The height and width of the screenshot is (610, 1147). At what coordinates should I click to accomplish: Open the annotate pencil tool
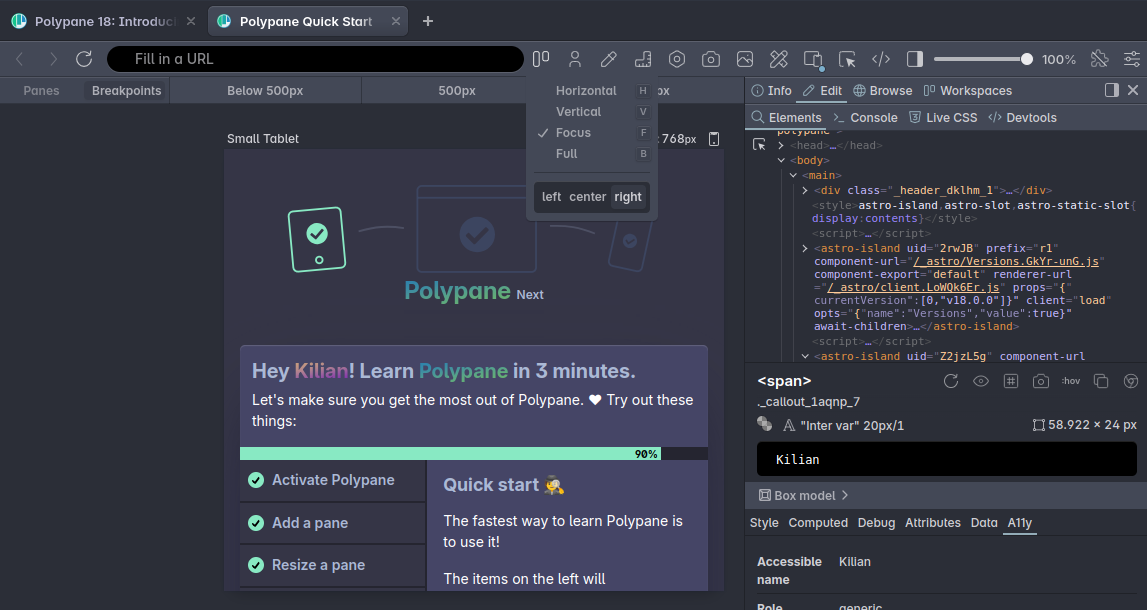click(609, 58)
